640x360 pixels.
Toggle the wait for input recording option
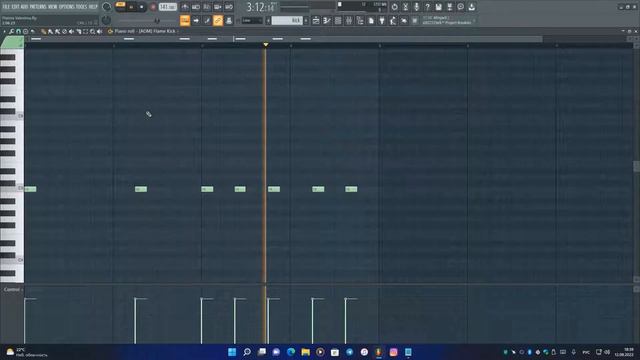[196, 7]
